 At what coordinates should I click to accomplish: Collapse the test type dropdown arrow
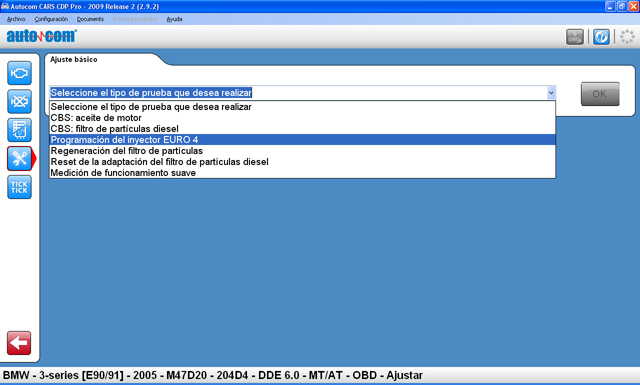(x=551, y=93)
